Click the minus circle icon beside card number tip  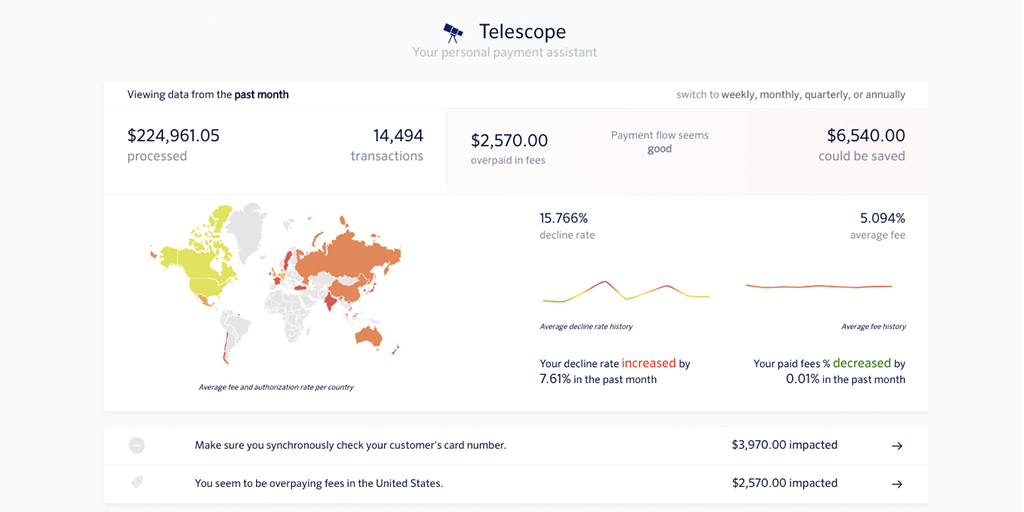tap(137, 445)
